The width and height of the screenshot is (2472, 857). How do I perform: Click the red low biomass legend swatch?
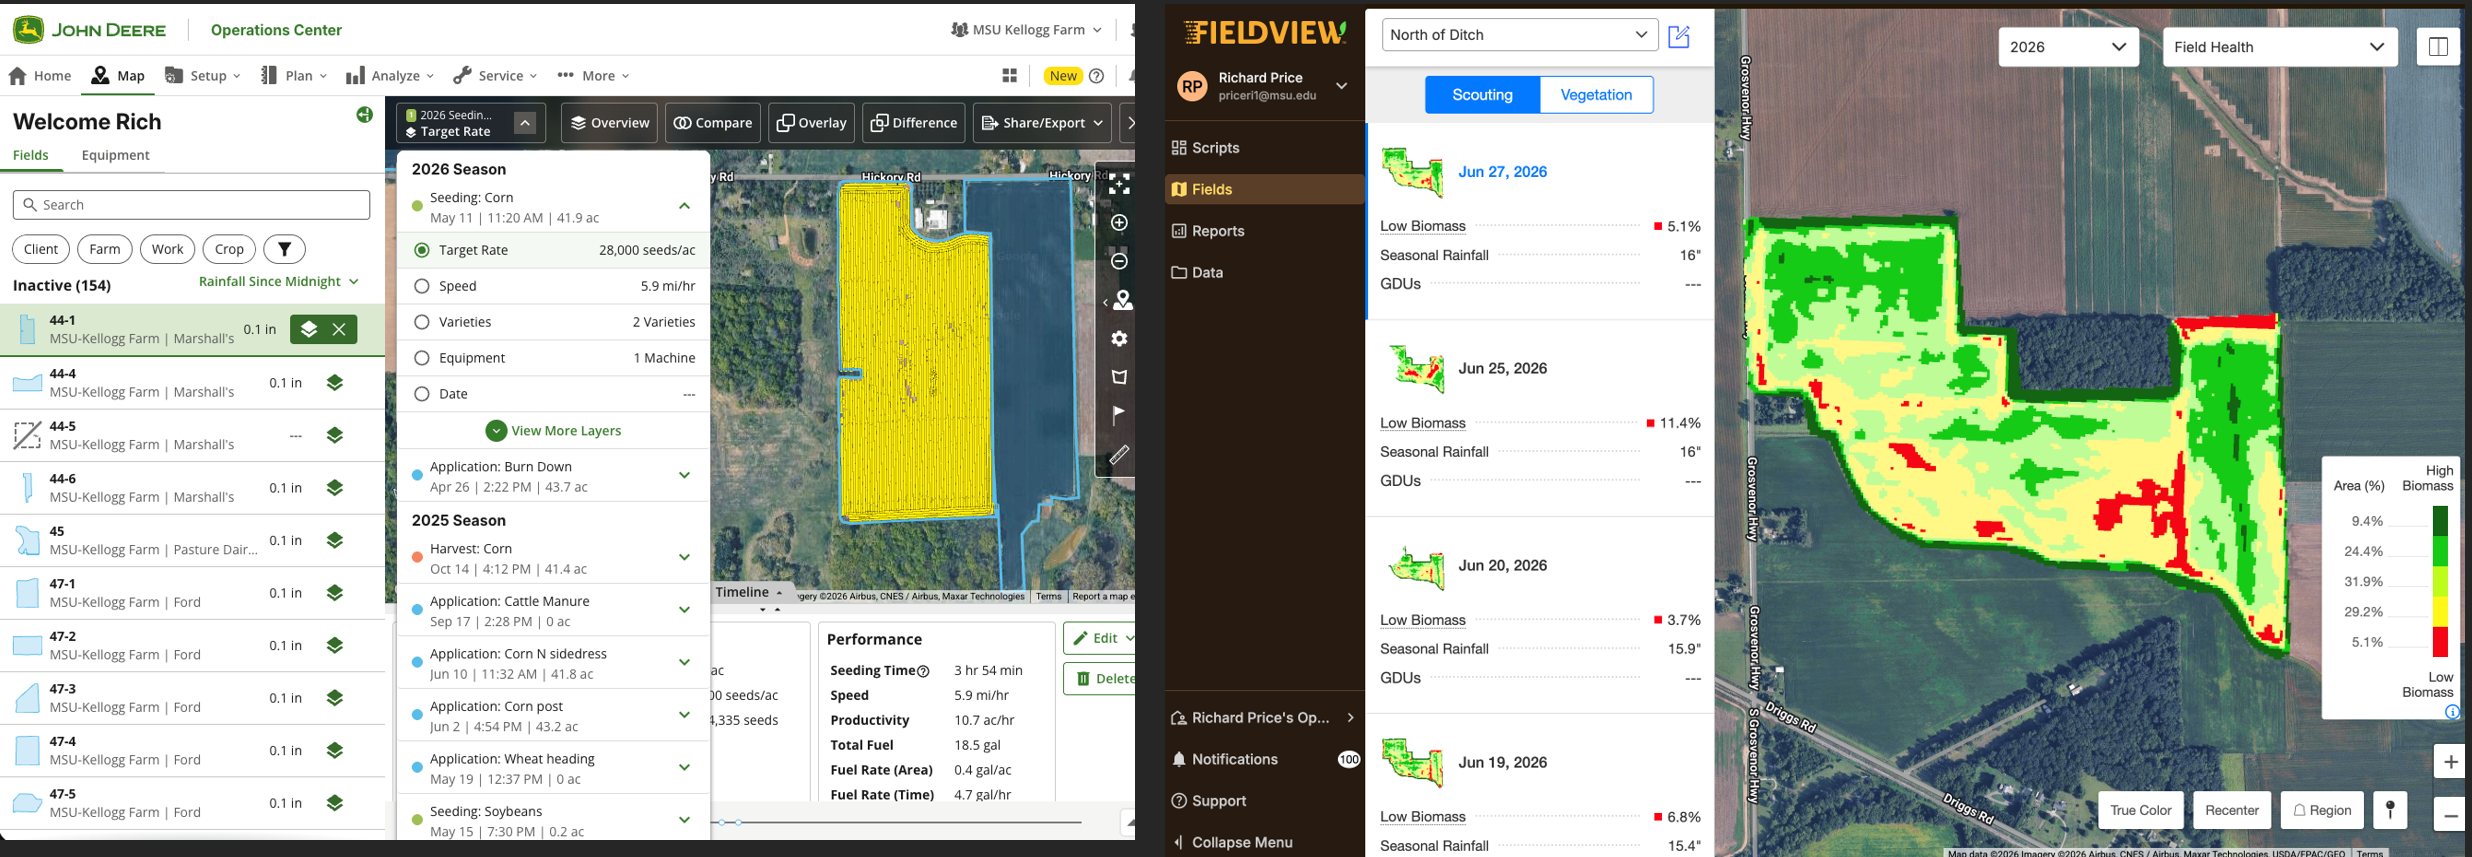click(2440, 642)
